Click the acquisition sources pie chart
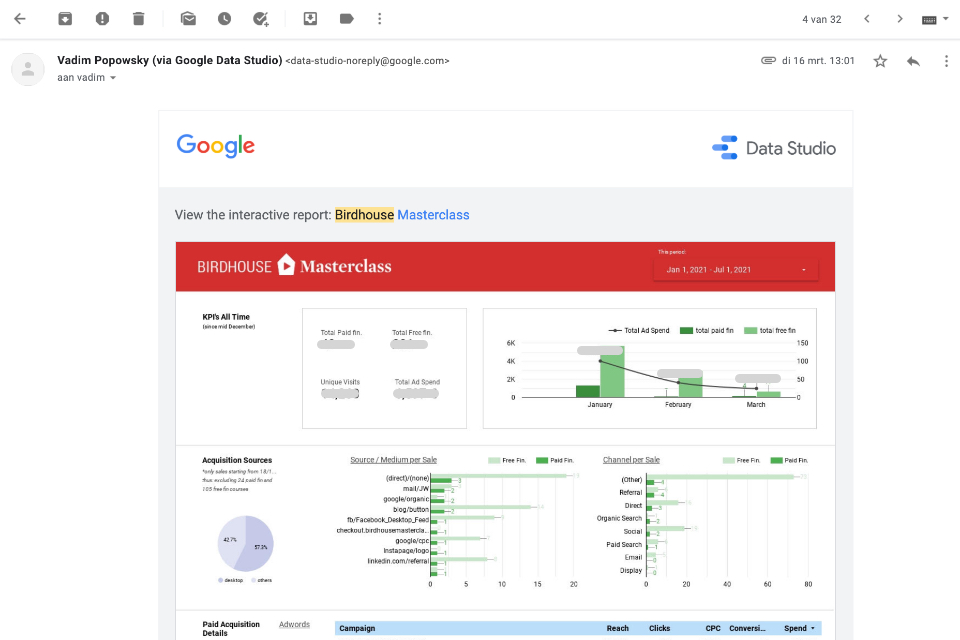 point(246,543)
